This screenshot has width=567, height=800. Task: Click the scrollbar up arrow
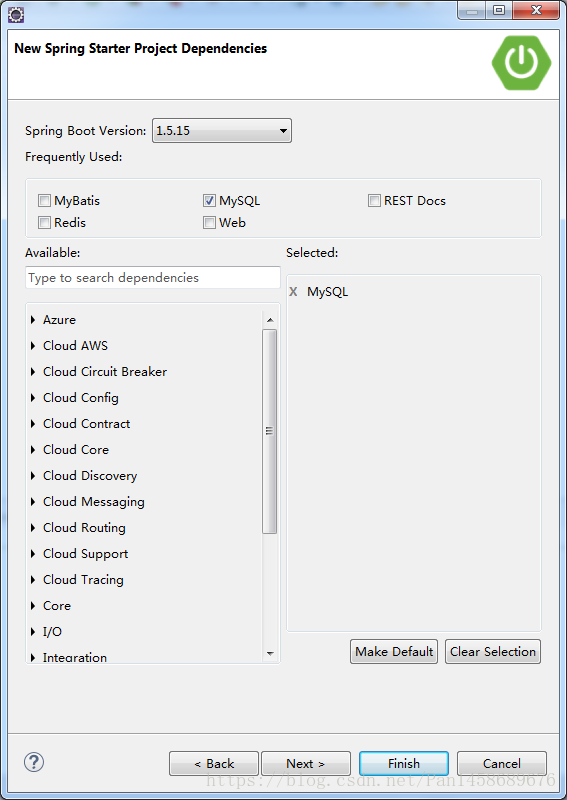tap(270, 320)
